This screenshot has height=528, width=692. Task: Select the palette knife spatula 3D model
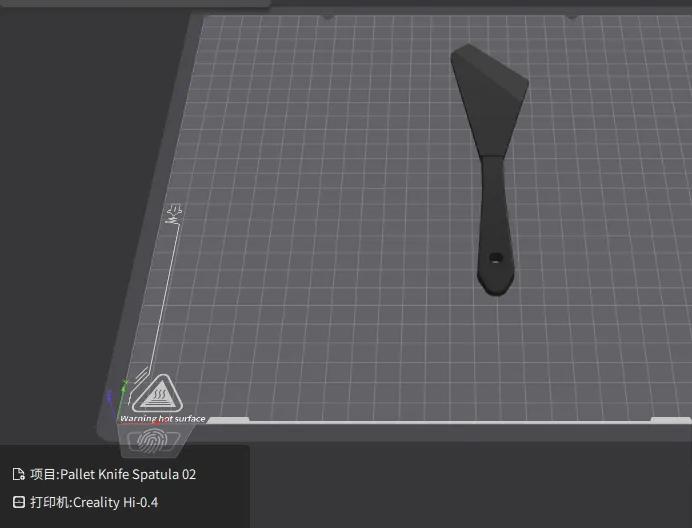[x=491, y=168]
